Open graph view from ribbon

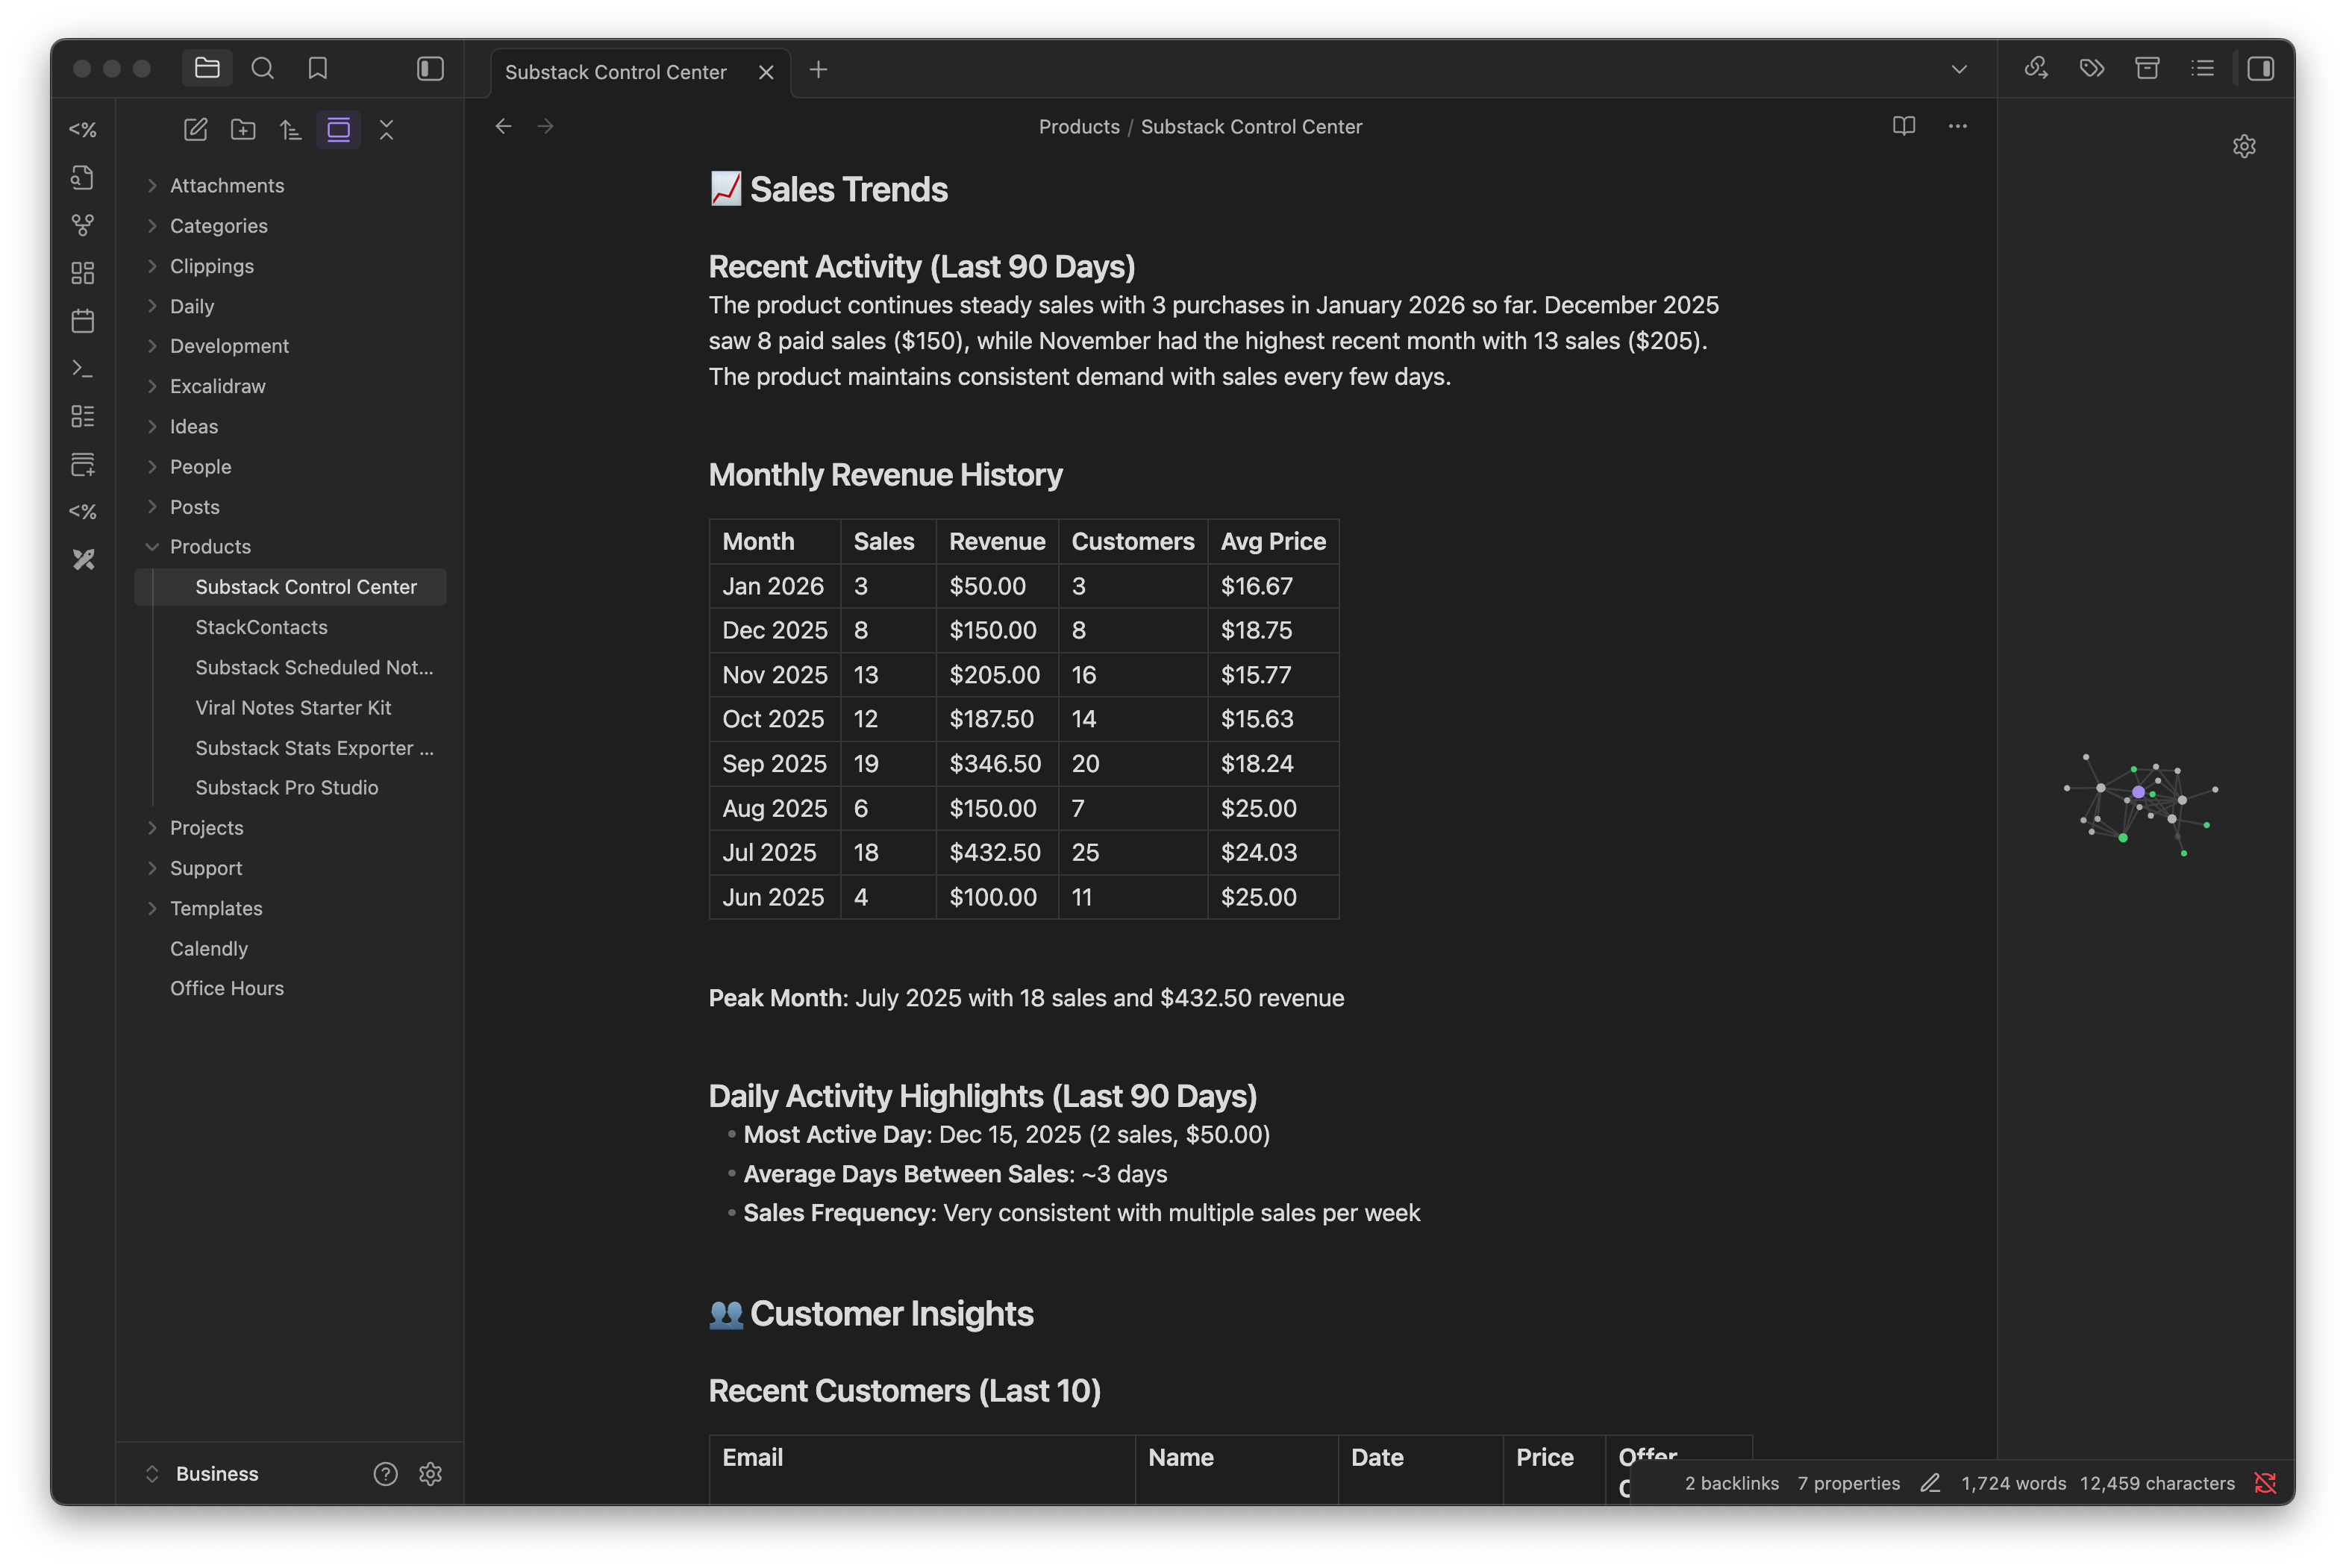click(x=83, y=225)
